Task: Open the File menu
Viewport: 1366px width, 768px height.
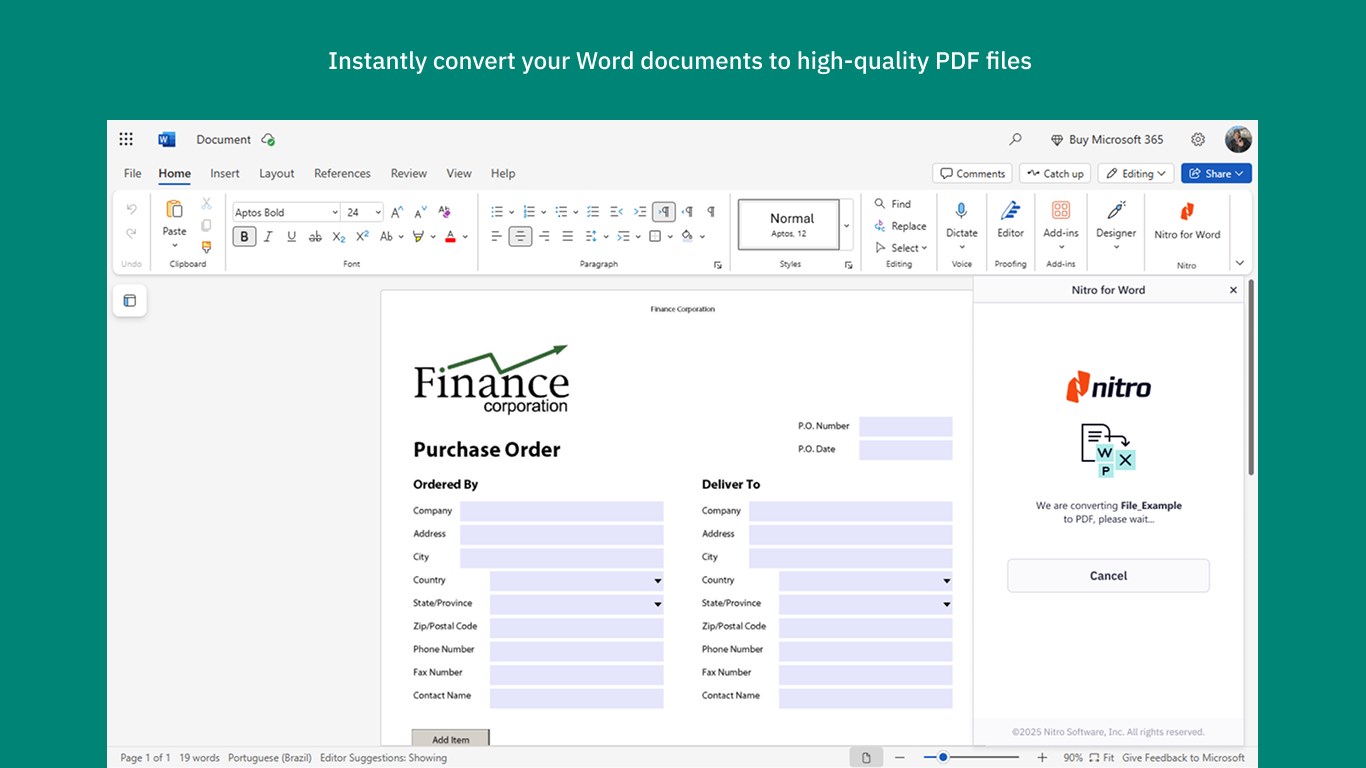Action: 132,173
